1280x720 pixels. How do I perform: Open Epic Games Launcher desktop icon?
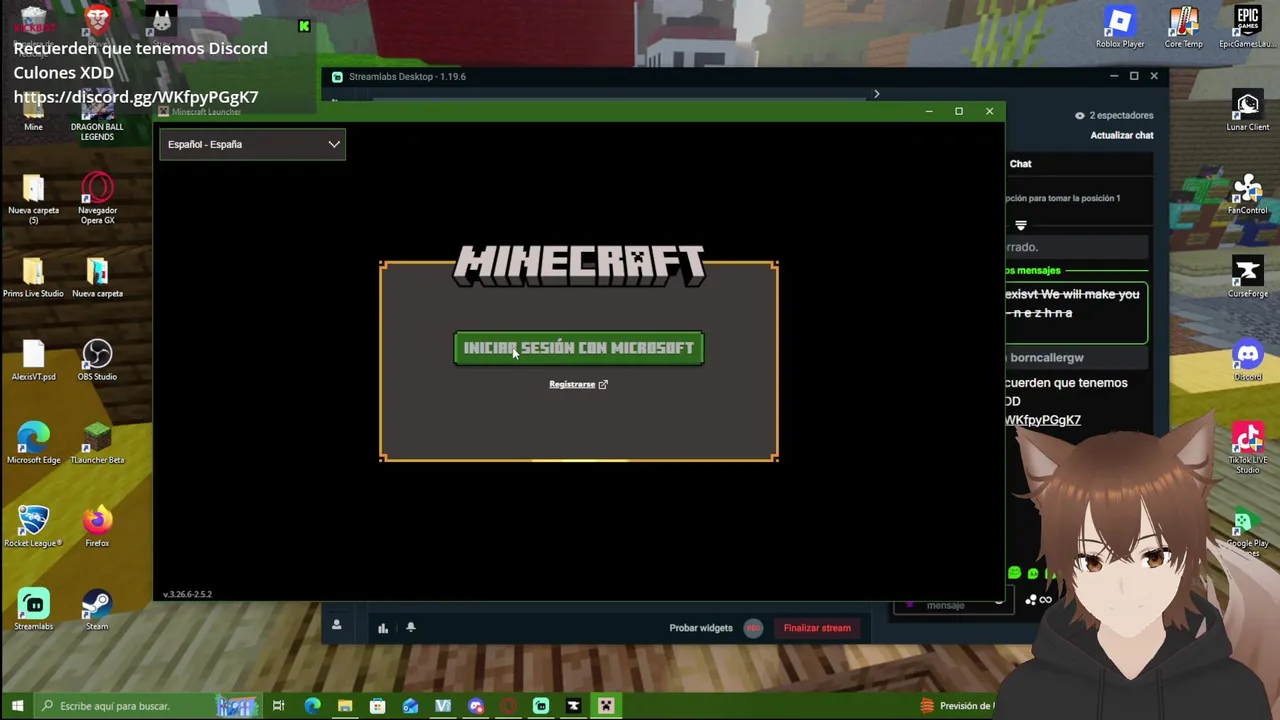(1247, 27)
